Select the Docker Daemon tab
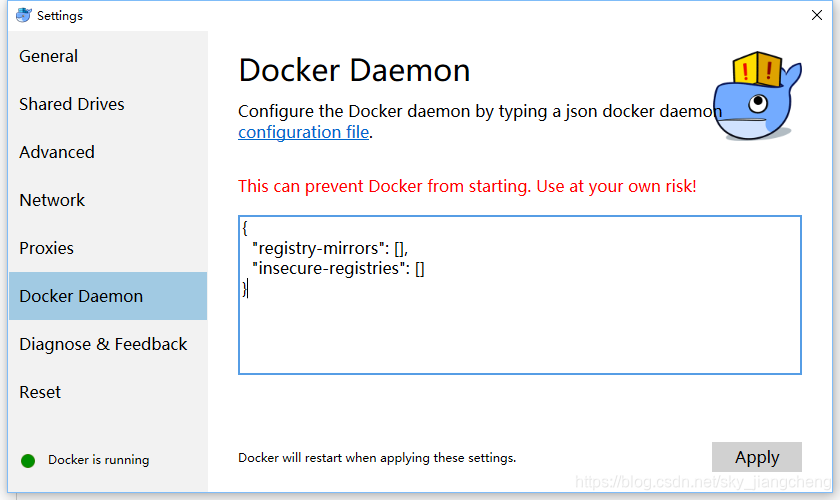The image size is (840, 500). [108, 296]
